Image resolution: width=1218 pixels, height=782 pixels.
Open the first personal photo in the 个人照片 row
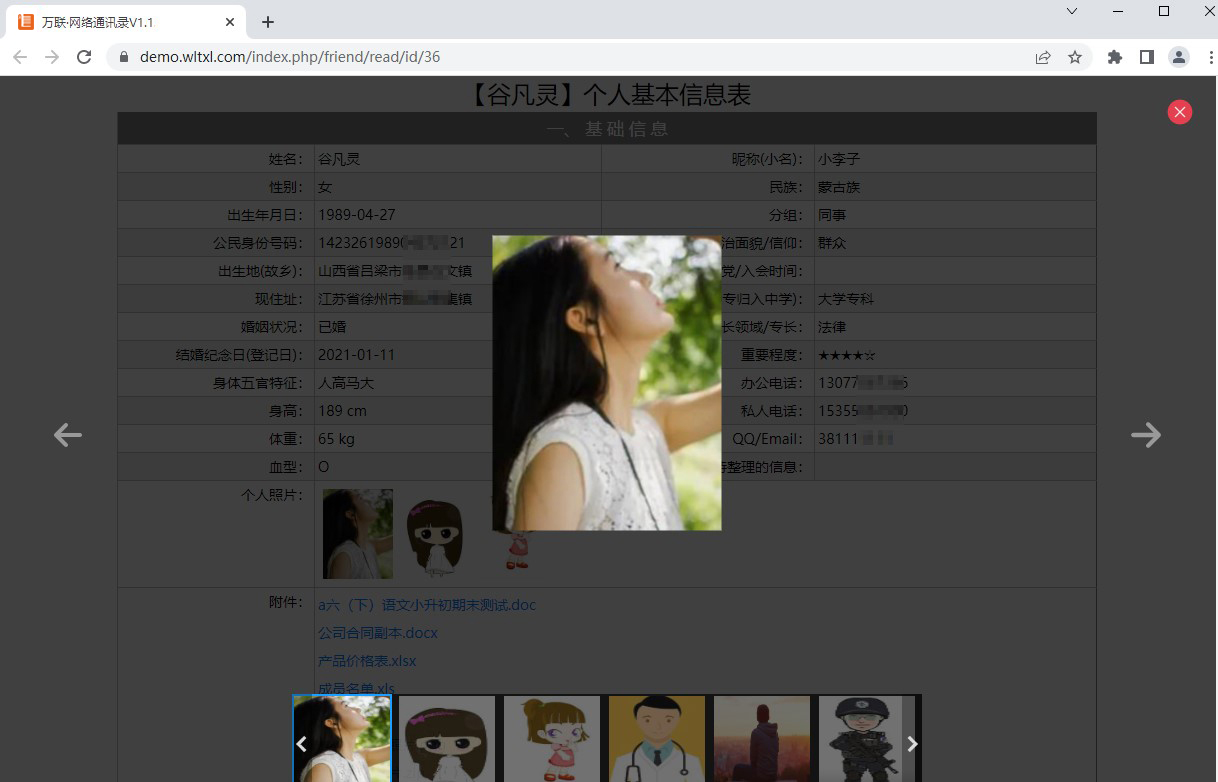(x=358, y=534)
